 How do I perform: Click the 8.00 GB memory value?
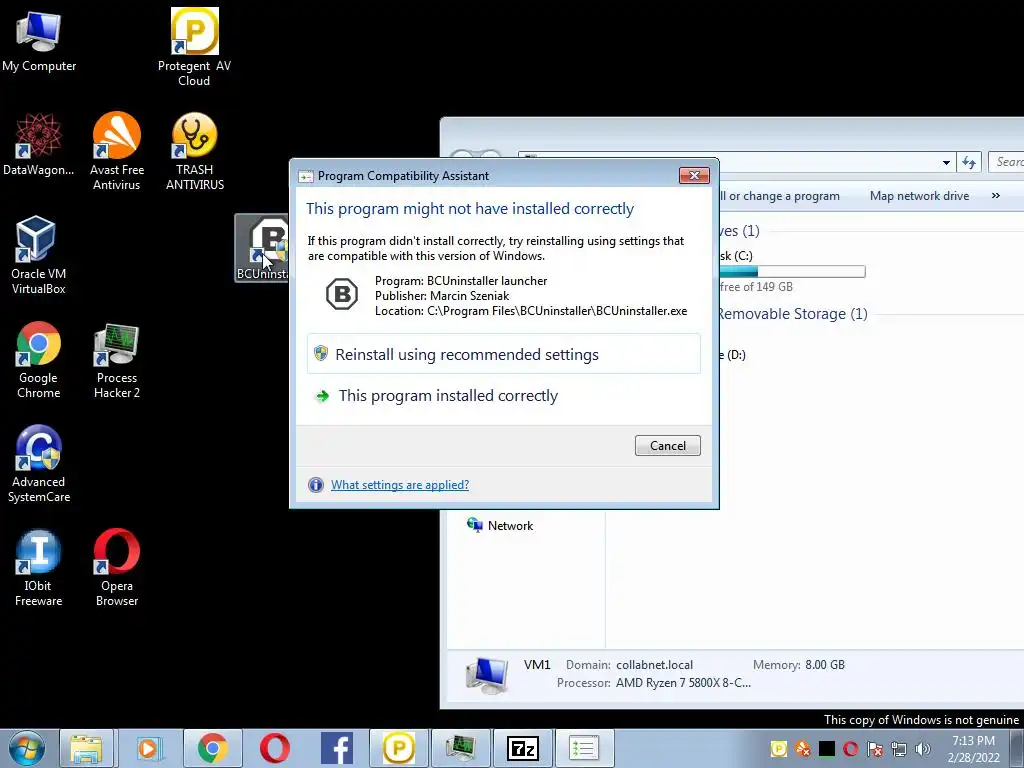tap(825, 665)
